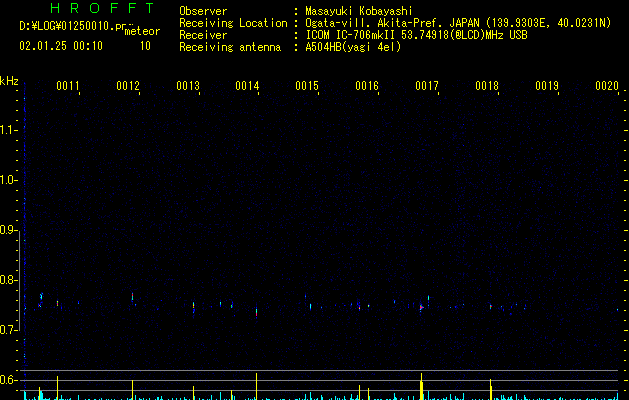
Task: Click the 'Observer' field label
Action: [203, 11]
